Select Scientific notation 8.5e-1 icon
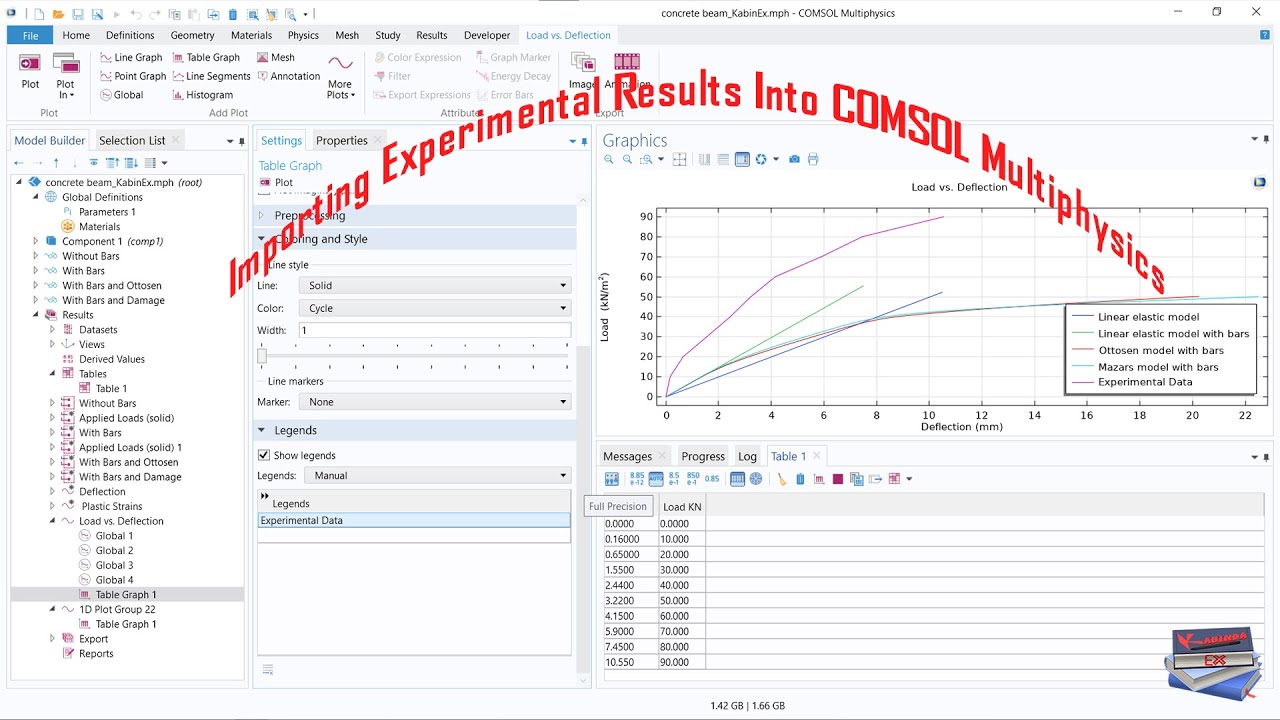 point(674,479)
